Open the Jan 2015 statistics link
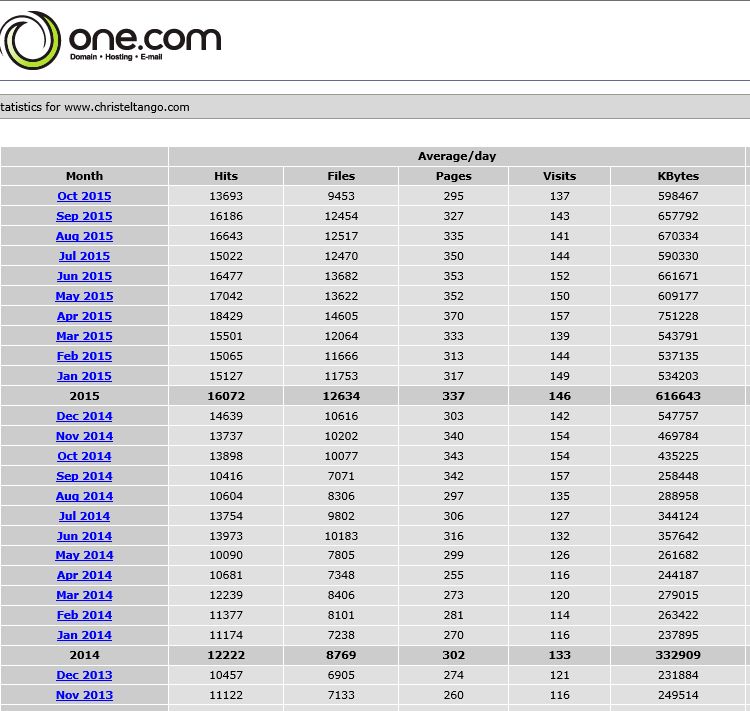Screen dimensions: 750x711 tap(84, 377)
